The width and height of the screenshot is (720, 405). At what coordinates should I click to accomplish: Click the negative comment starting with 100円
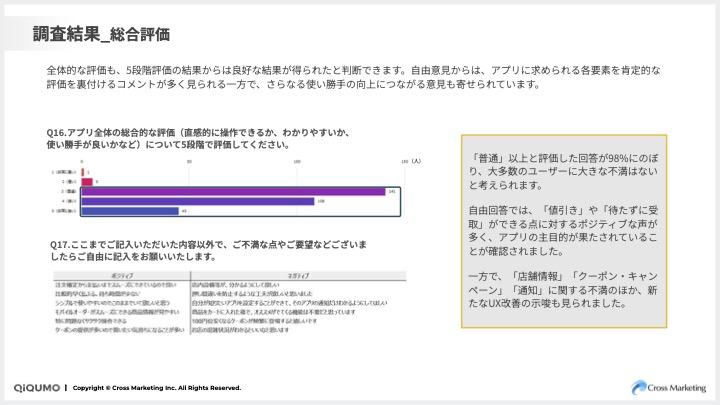point(254,321)
